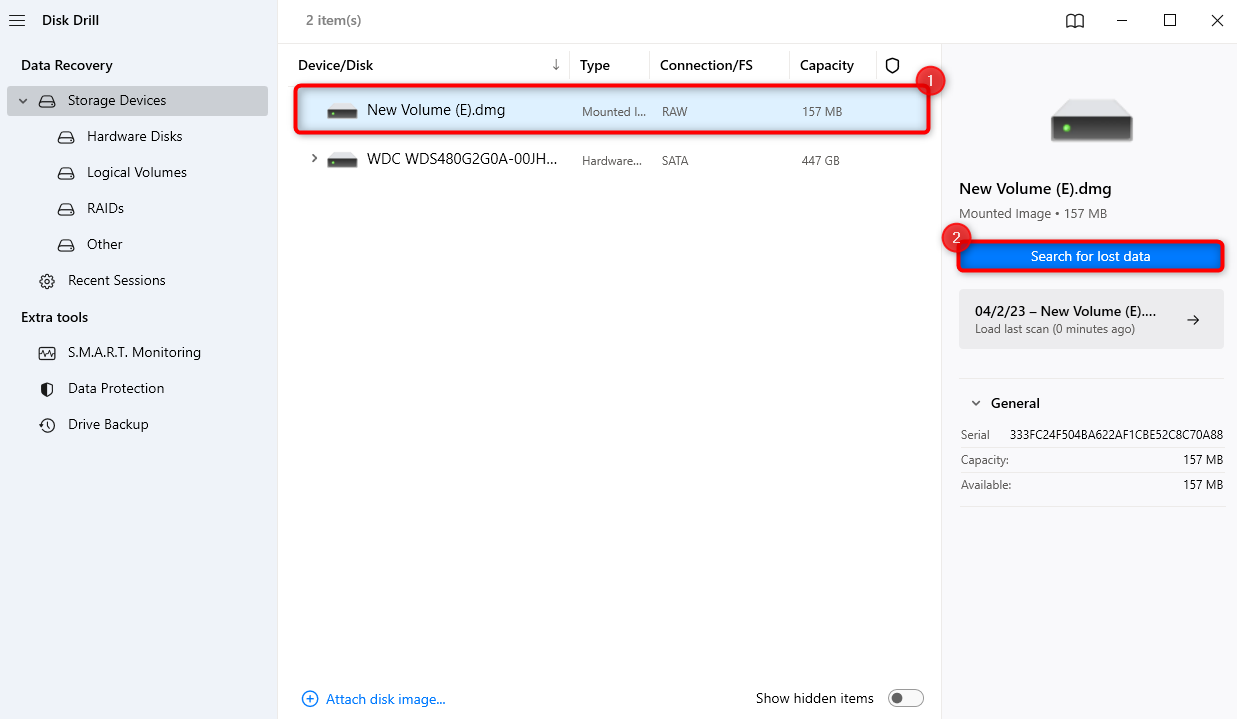The width and height of the screenshot is (1237, 719).
Task: Load last scan of New Volume (E)
Action: pos(1091,319)
